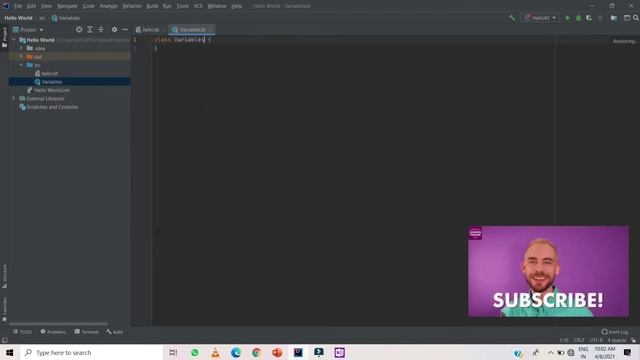Screen dimensions: 640x360
Task: Open the Project tool window side tab
Action: tap(4, 37)
